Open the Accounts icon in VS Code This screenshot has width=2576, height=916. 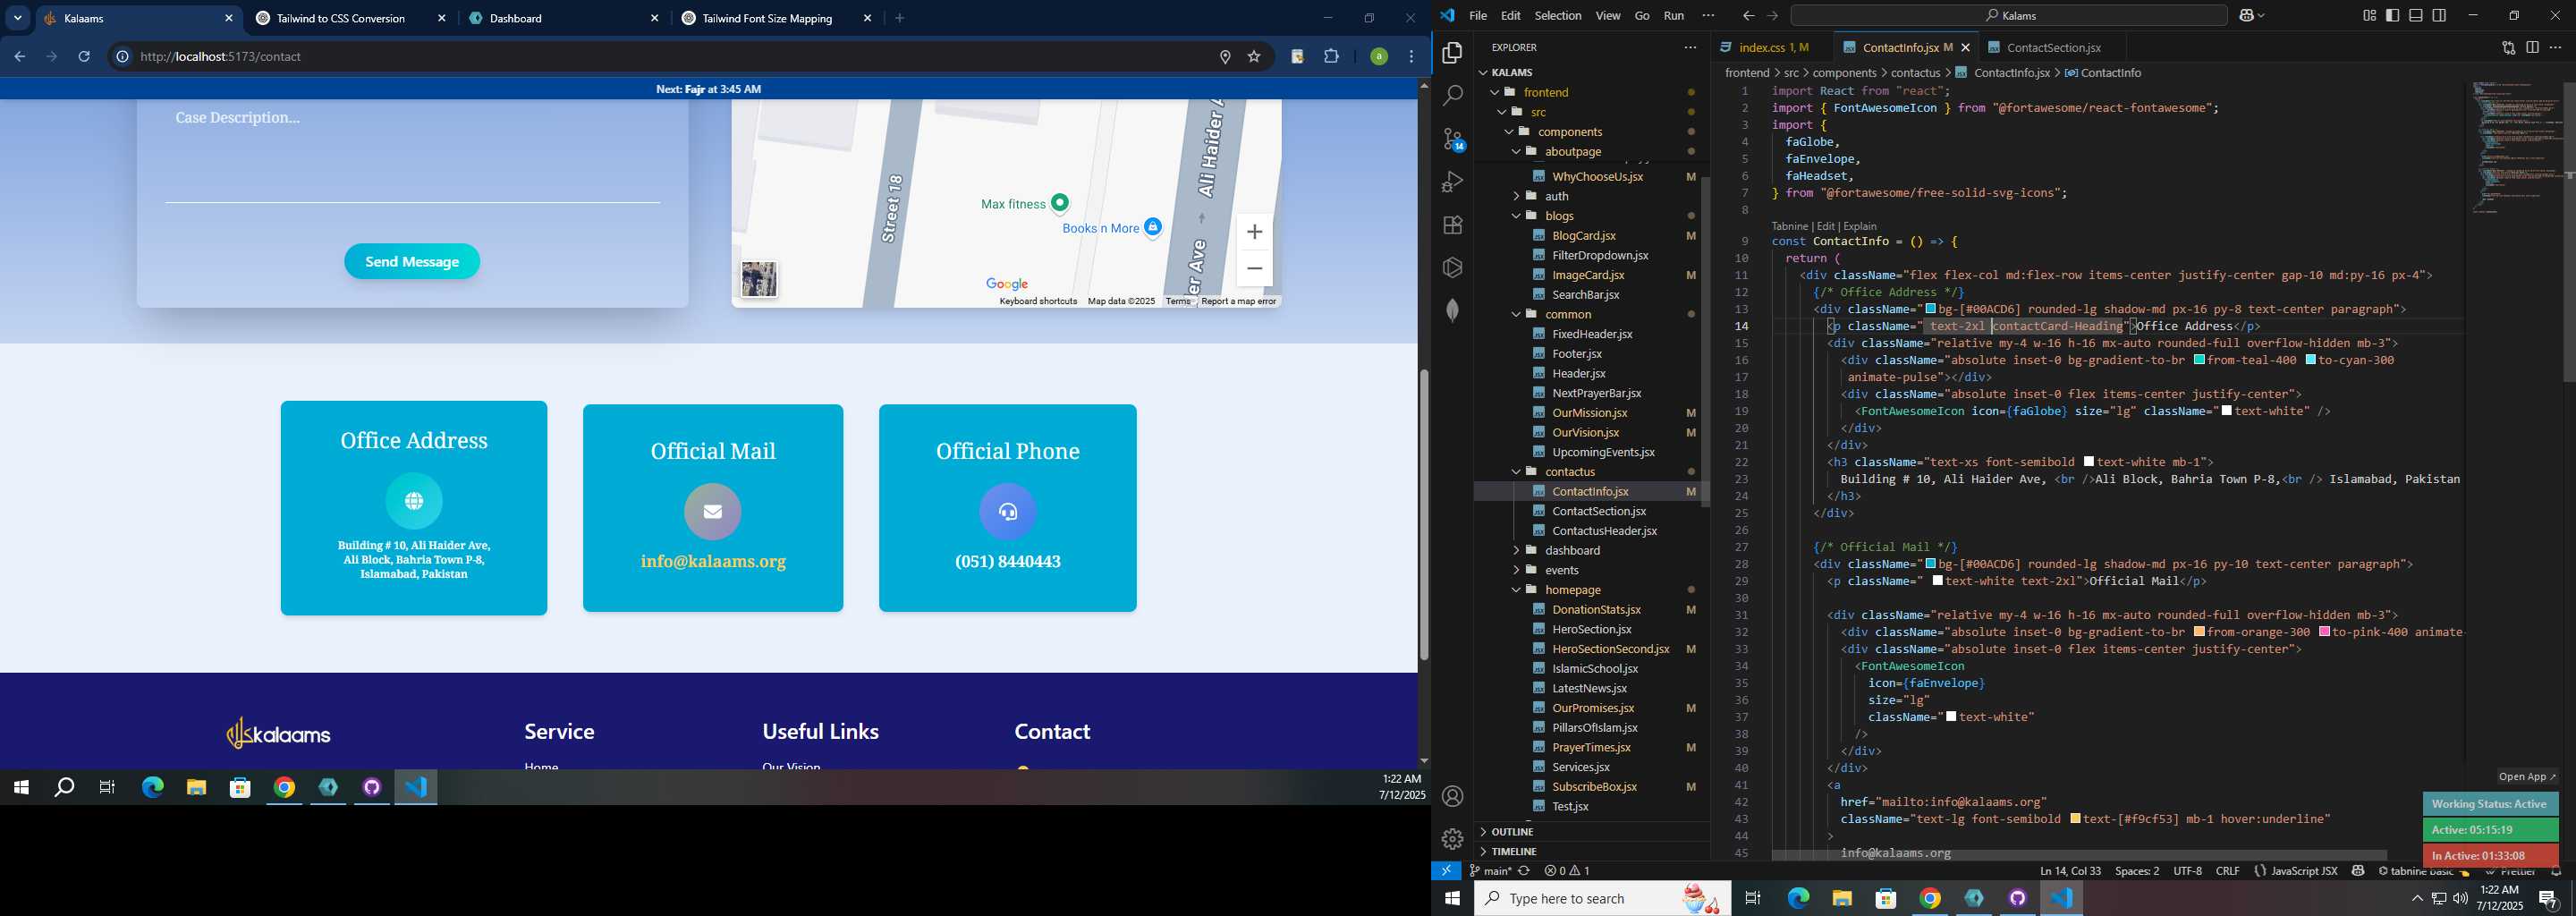coord(1453,796)
